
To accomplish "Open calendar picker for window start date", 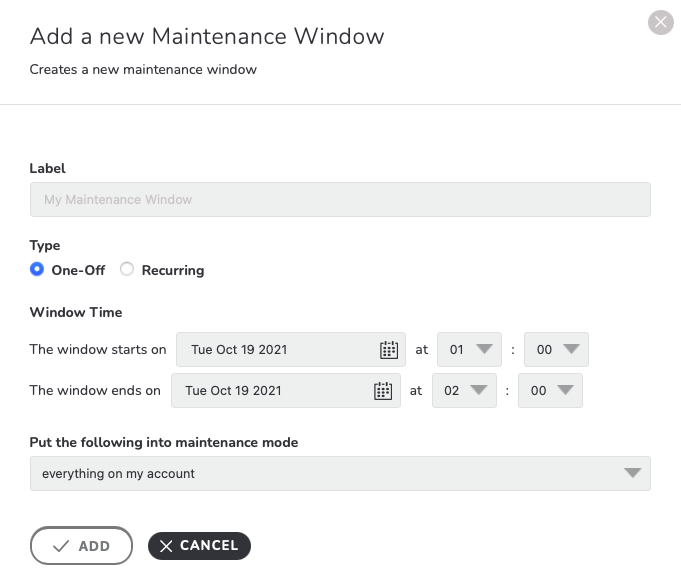I will 389,350.
